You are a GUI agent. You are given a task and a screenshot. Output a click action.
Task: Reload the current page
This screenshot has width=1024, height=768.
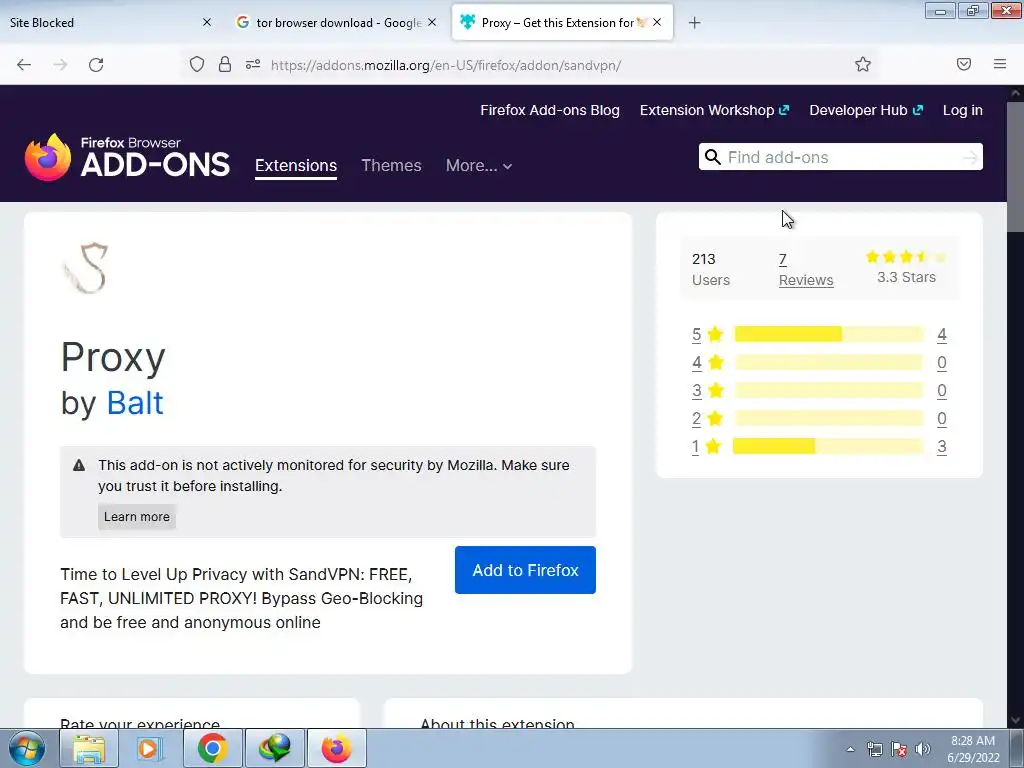coord(96,65)
